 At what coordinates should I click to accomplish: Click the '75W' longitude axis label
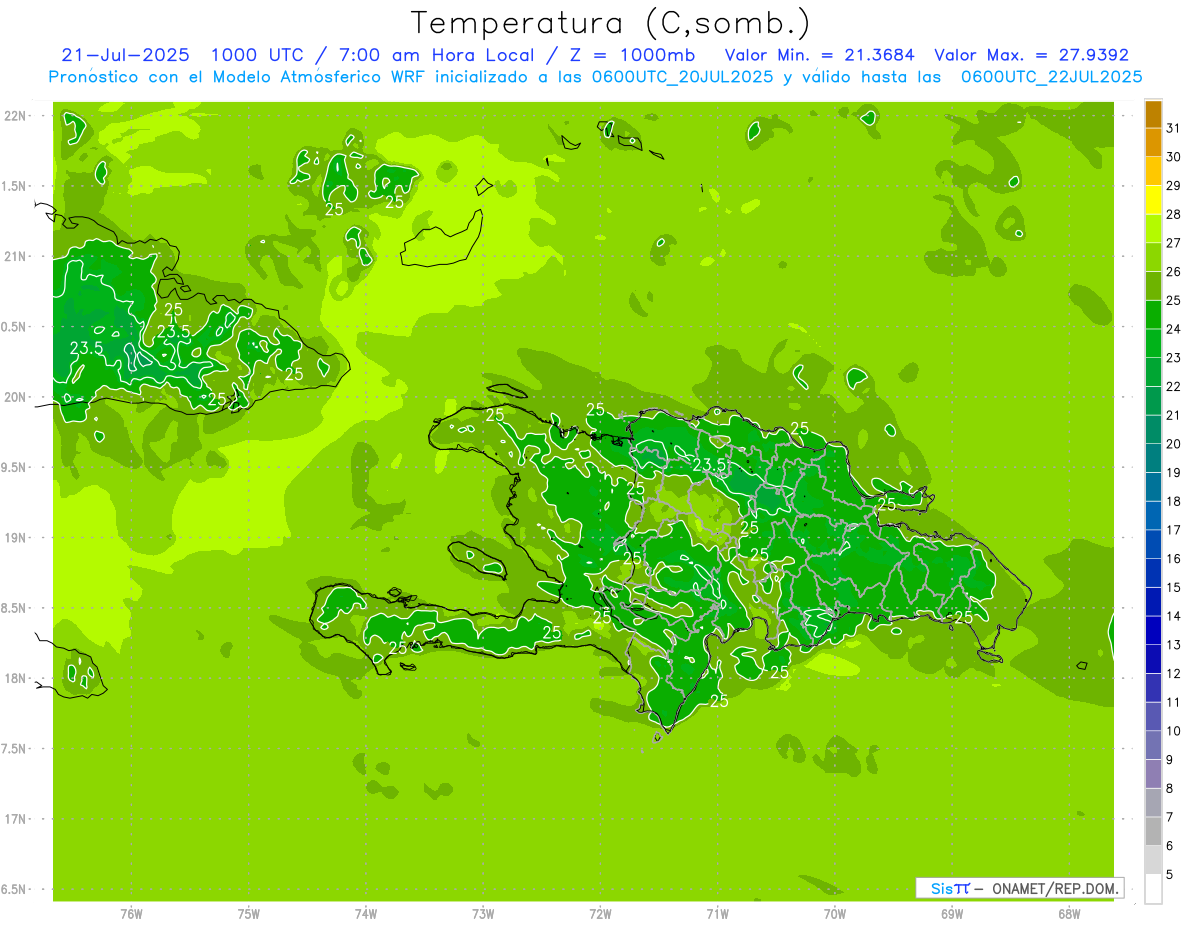(x=248, y=914)
